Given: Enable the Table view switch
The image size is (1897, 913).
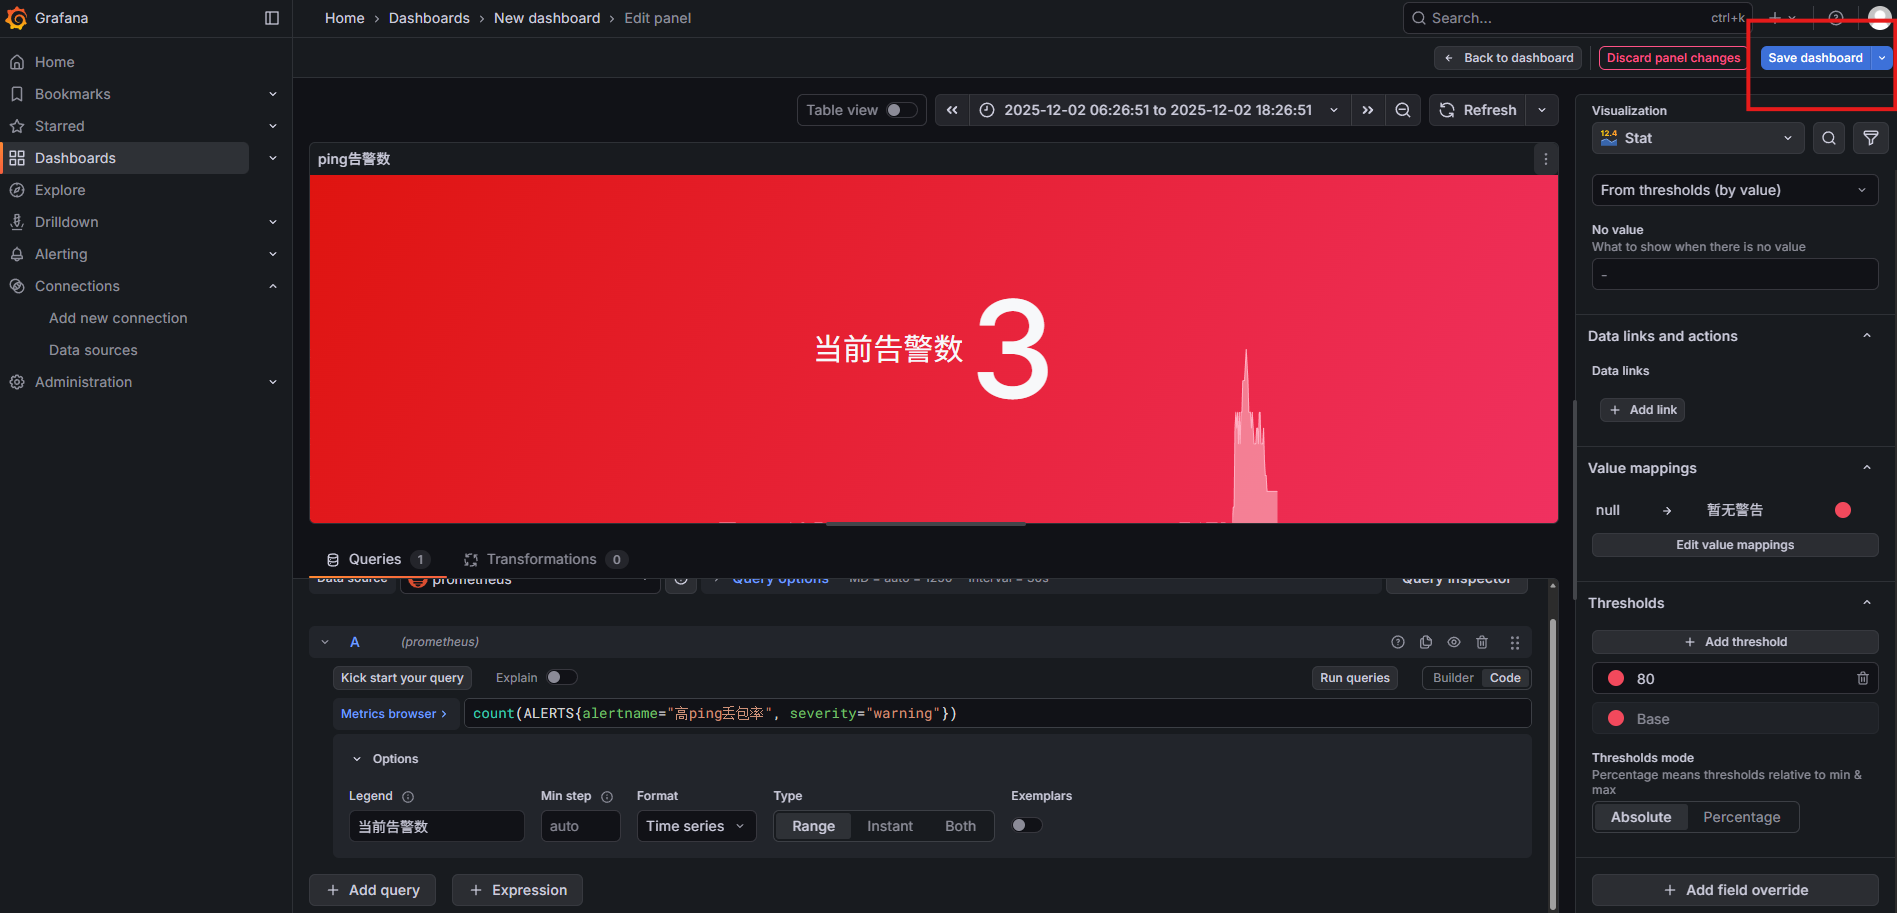Looking at the screenshot, I should (x=901, y=110).
